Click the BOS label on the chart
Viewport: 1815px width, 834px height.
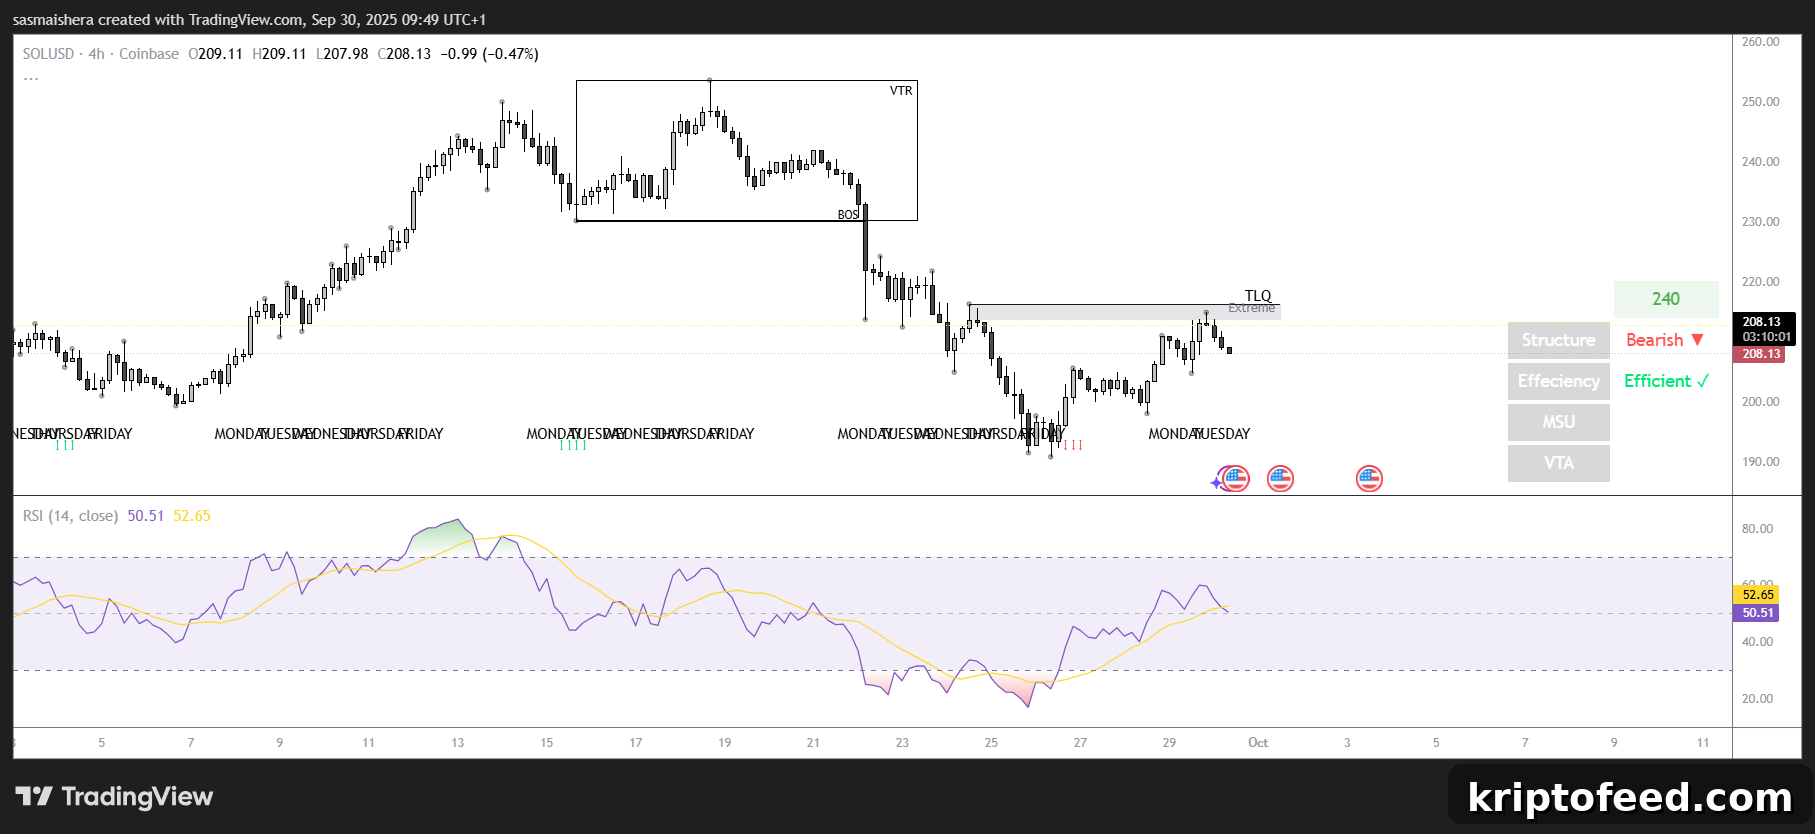coord(848,215)
